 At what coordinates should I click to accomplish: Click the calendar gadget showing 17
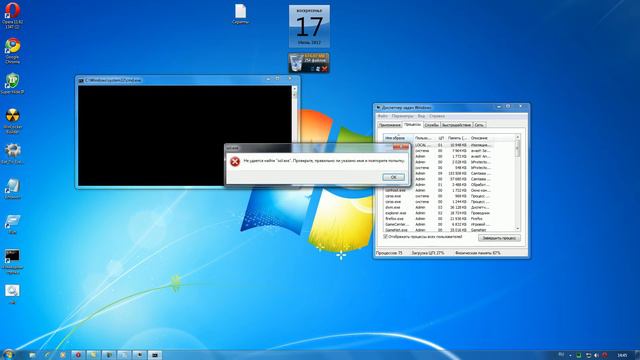[309, 27]
